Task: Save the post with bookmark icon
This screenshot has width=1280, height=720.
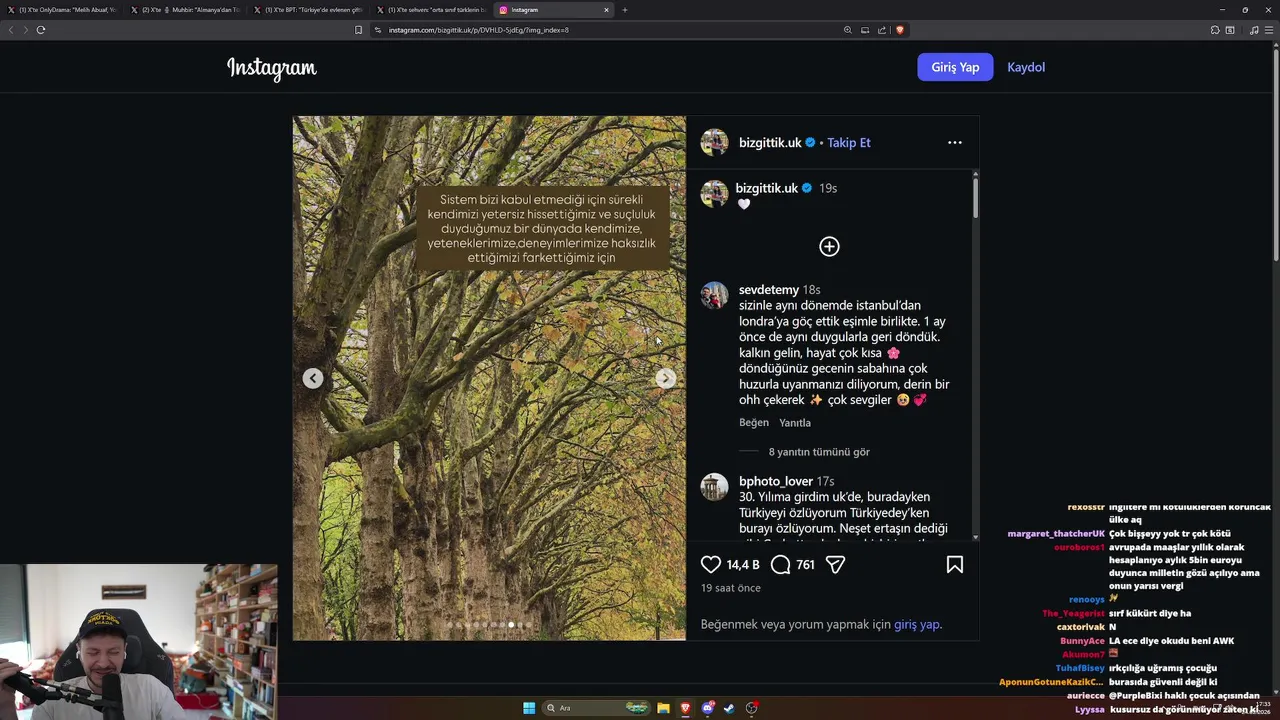Action: point(955,565)
